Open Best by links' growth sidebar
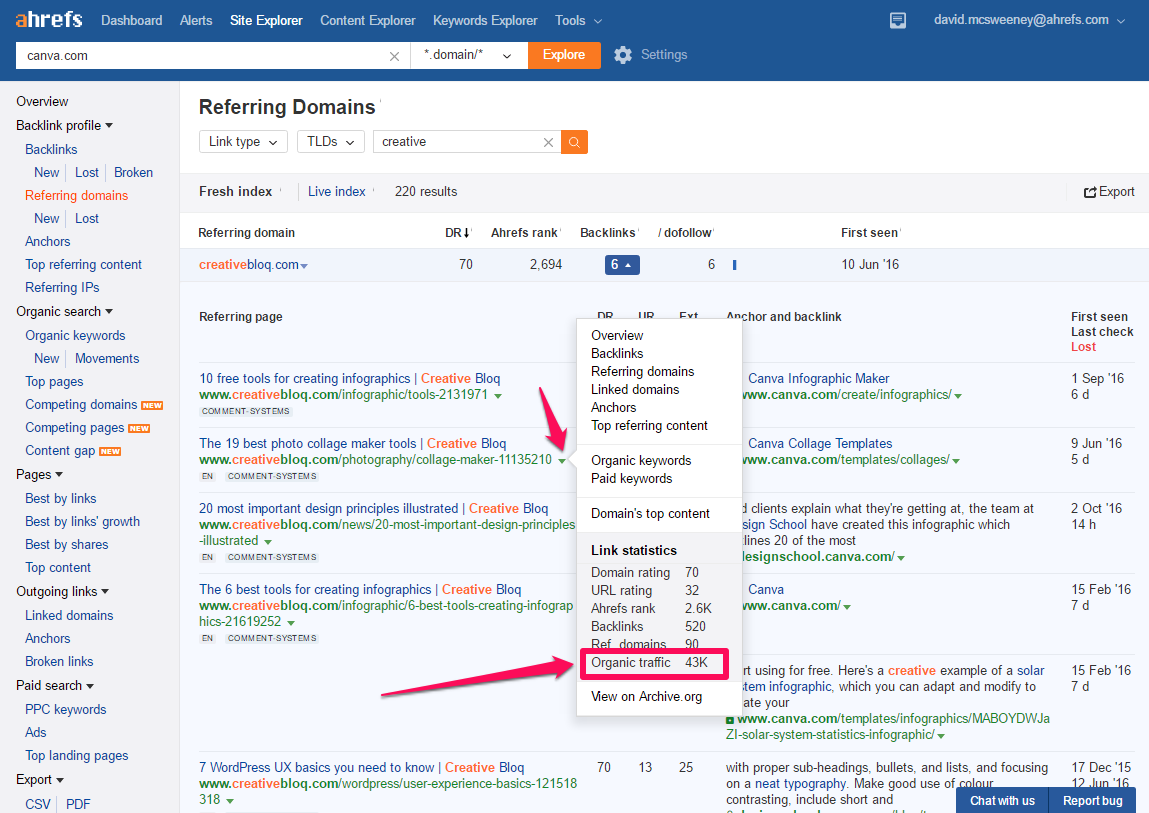This screenshot has width=1149, height=813. (x=82, y=522)
